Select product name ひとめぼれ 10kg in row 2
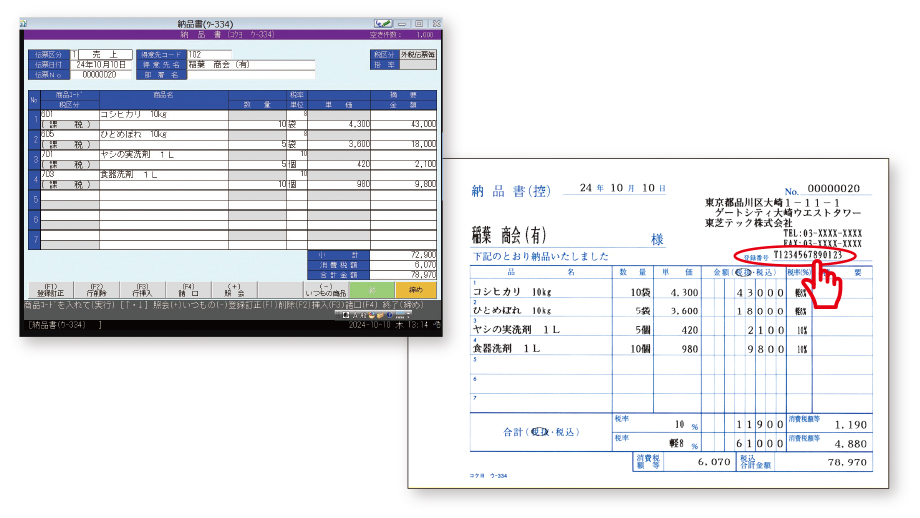This screenshot has width=920, height=518. click(133, 134)
